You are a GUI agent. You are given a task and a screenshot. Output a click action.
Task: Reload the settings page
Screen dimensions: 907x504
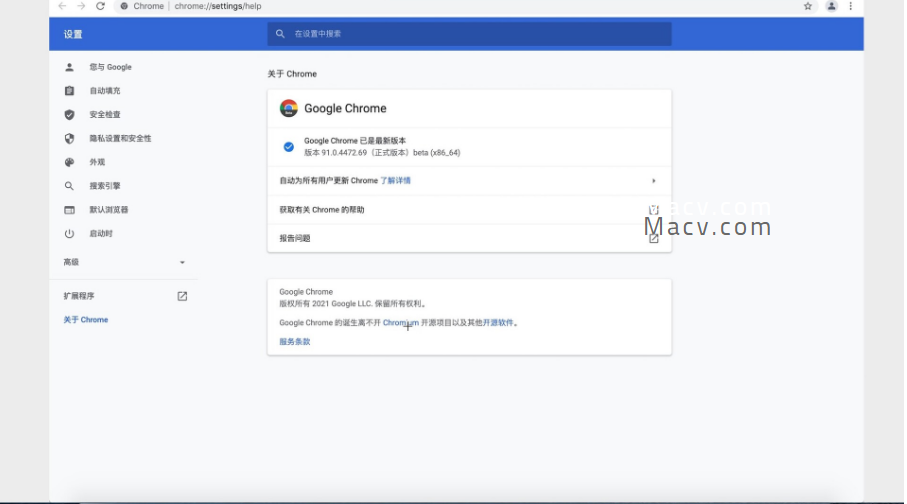(x=100, y=6)
